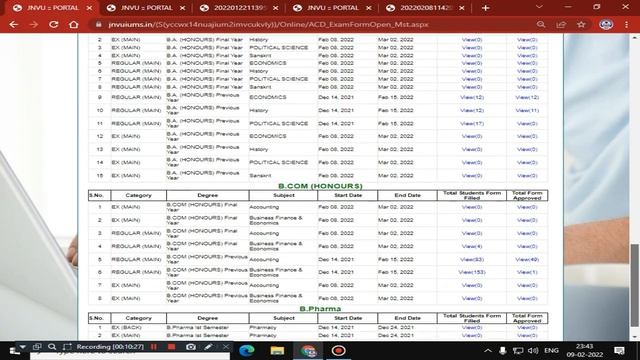Open the zoom magnifier in address bar

[541, 24]
